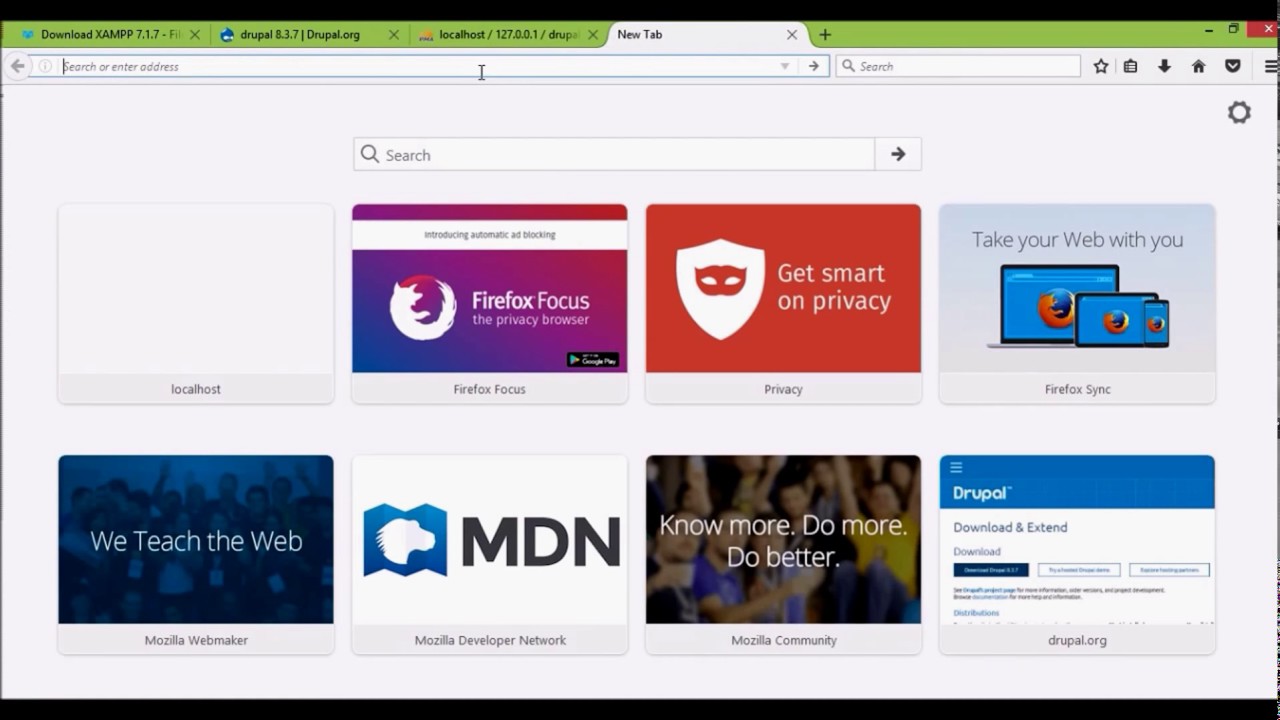The height and width of the screenshot is (720, 1280).
Task: Minimize the Firefox window
Action: (1209, 29)
